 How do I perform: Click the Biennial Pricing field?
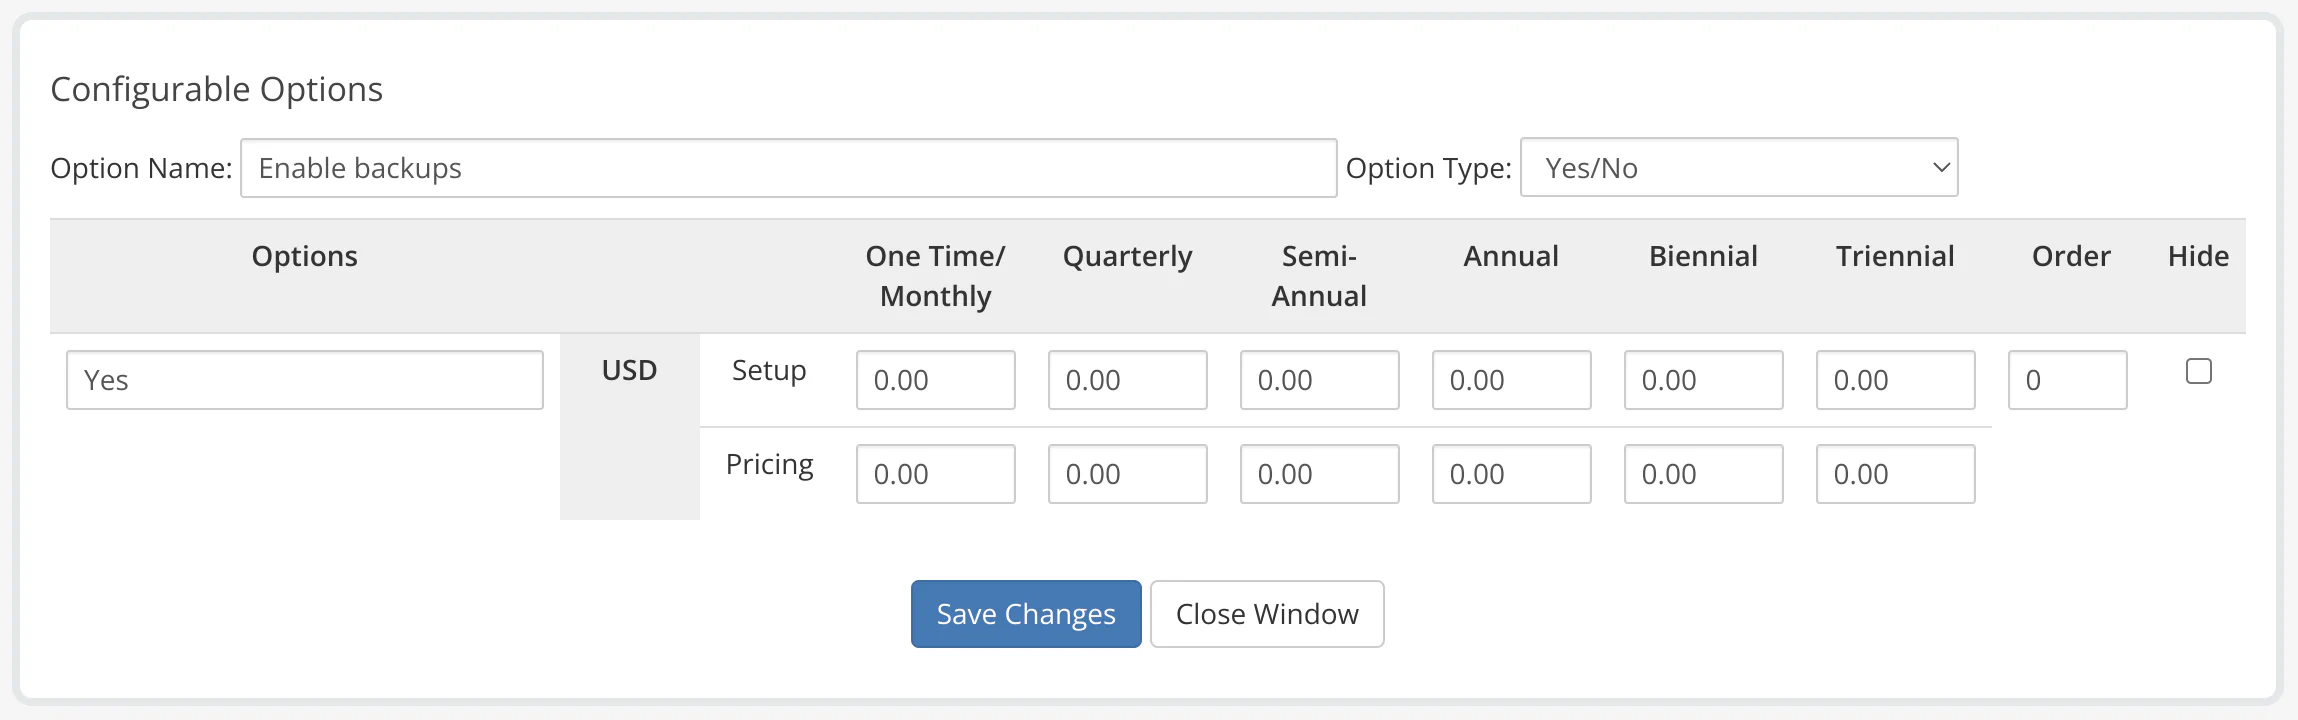point(1703,474)
